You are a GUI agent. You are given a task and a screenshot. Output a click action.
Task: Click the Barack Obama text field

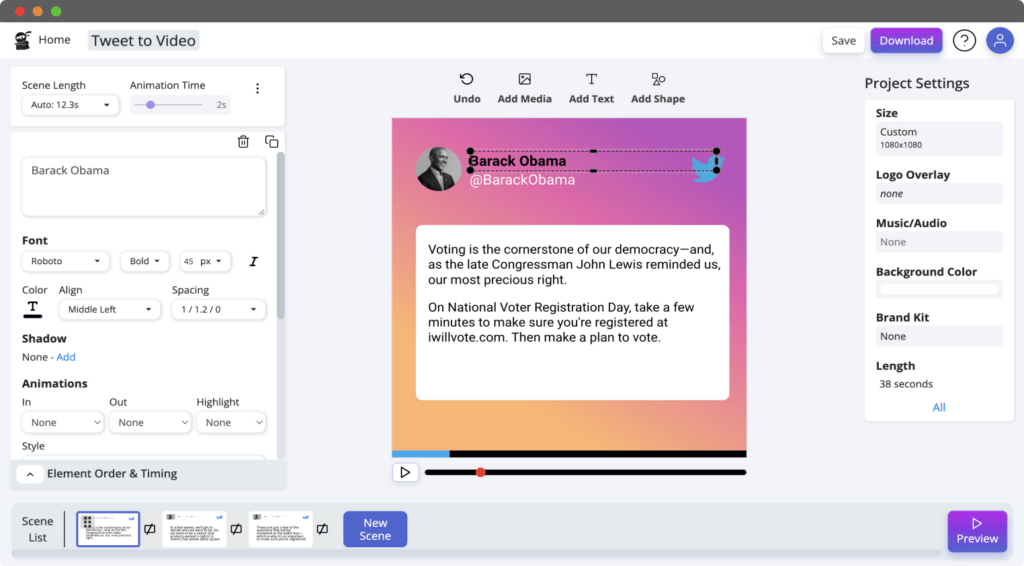point(144,186)
